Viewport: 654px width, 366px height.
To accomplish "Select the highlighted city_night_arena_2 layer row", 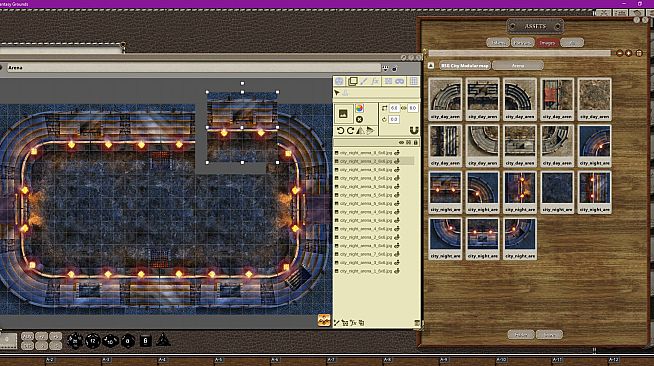I will pos(374,161).
